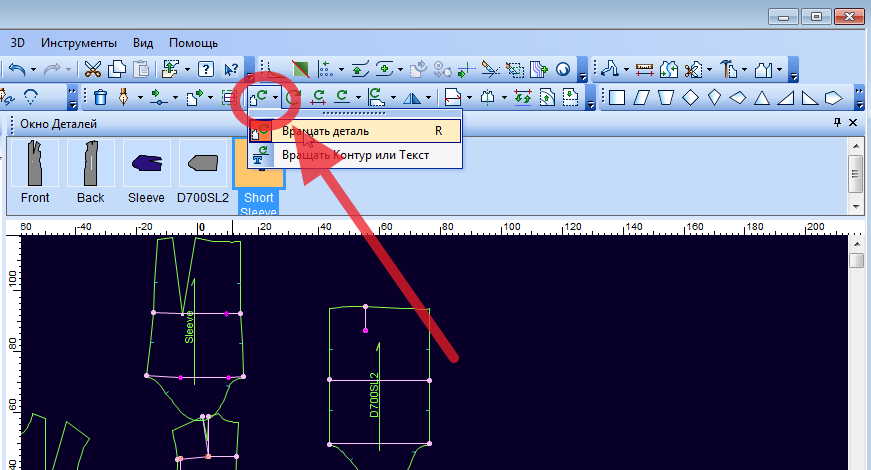Screen dimensions: 871x470
Task: Click the question mark help icon
Action: click(206, 69)
